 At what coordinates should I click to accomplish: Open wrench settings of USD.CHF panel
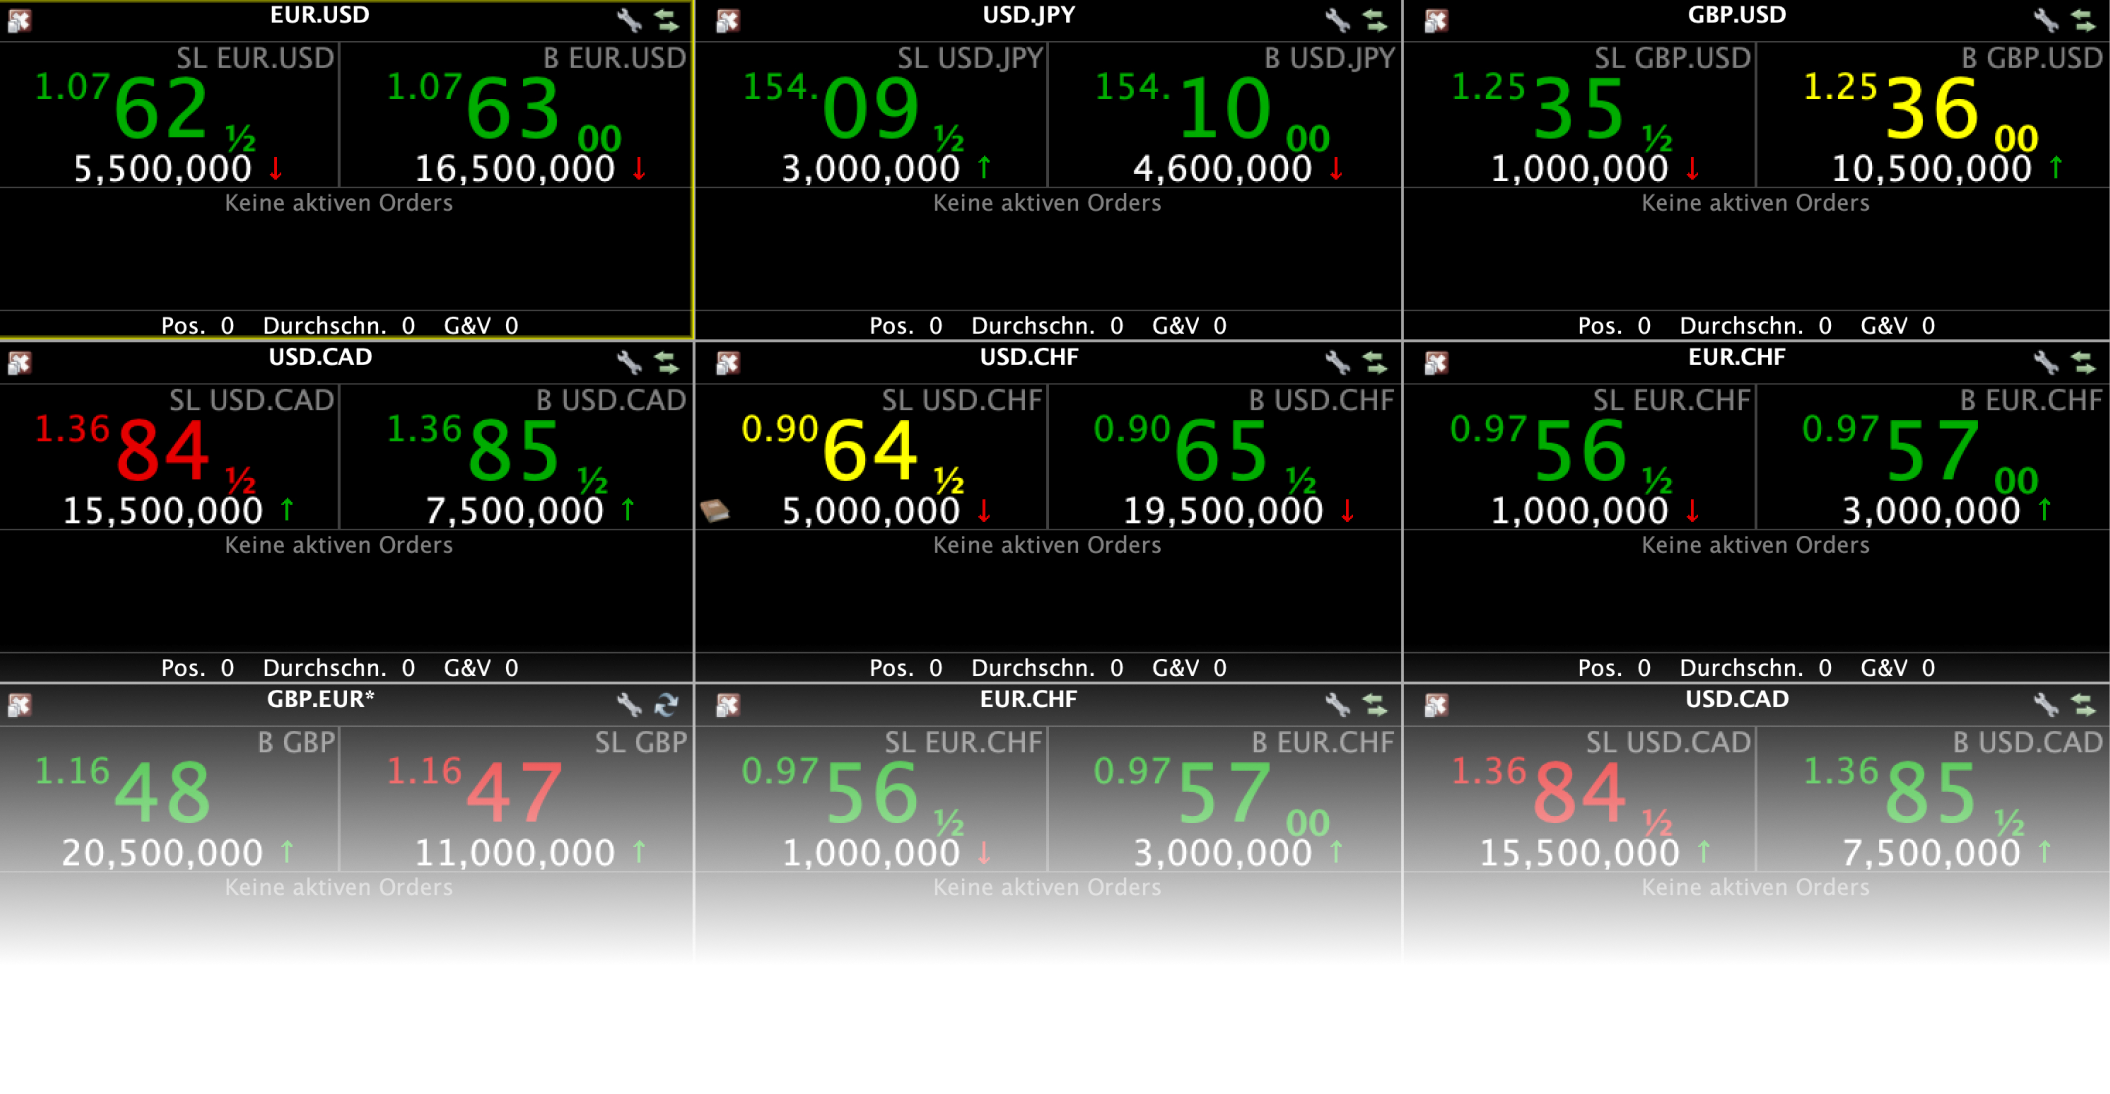pos(1337,362)
